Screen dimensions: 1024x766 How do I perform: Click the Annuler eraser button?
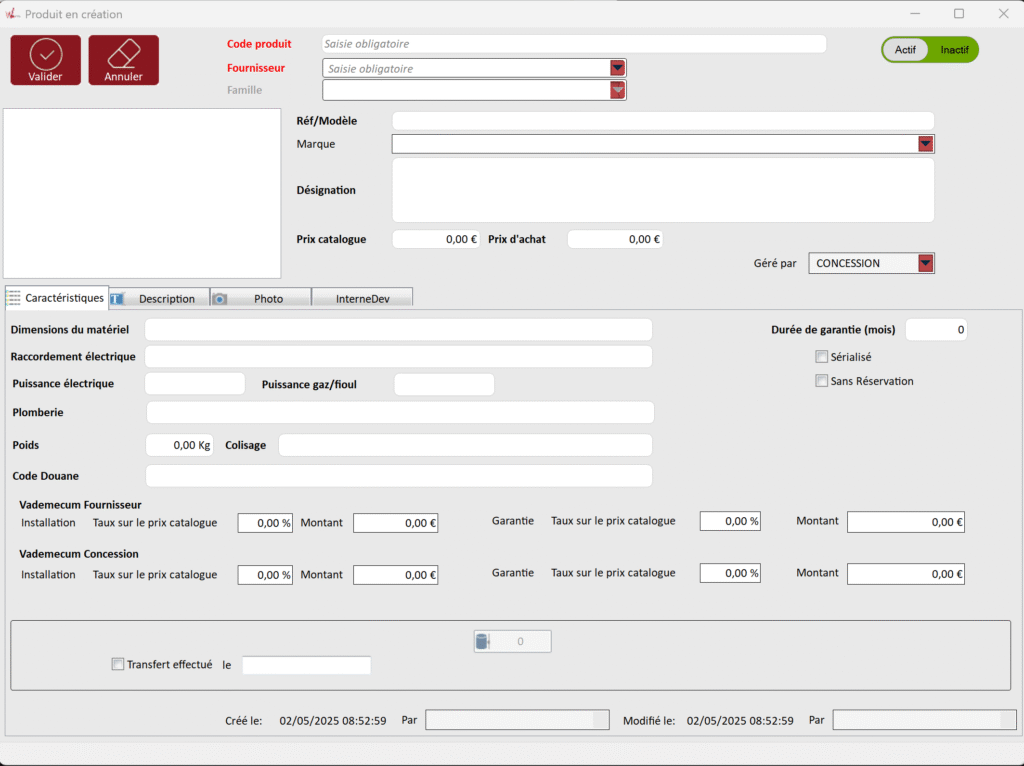[x=124, y=60]
